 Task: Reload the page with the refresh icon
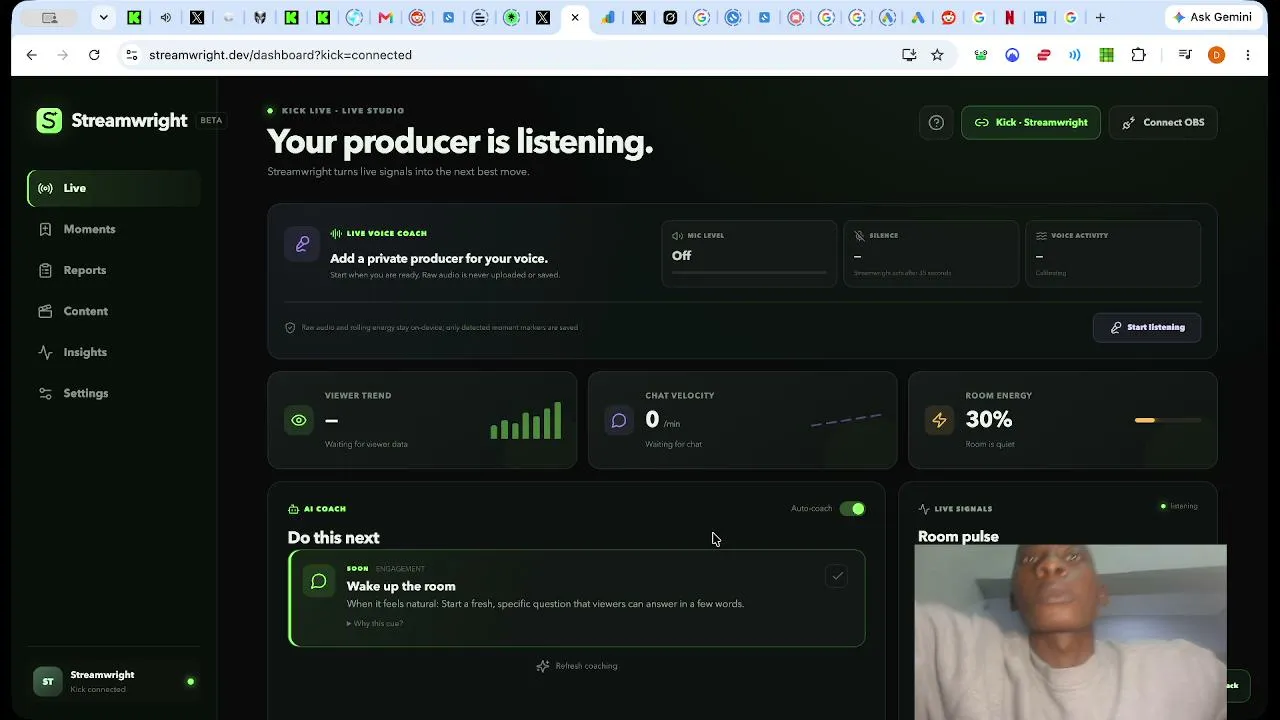[x=94, y=55]
